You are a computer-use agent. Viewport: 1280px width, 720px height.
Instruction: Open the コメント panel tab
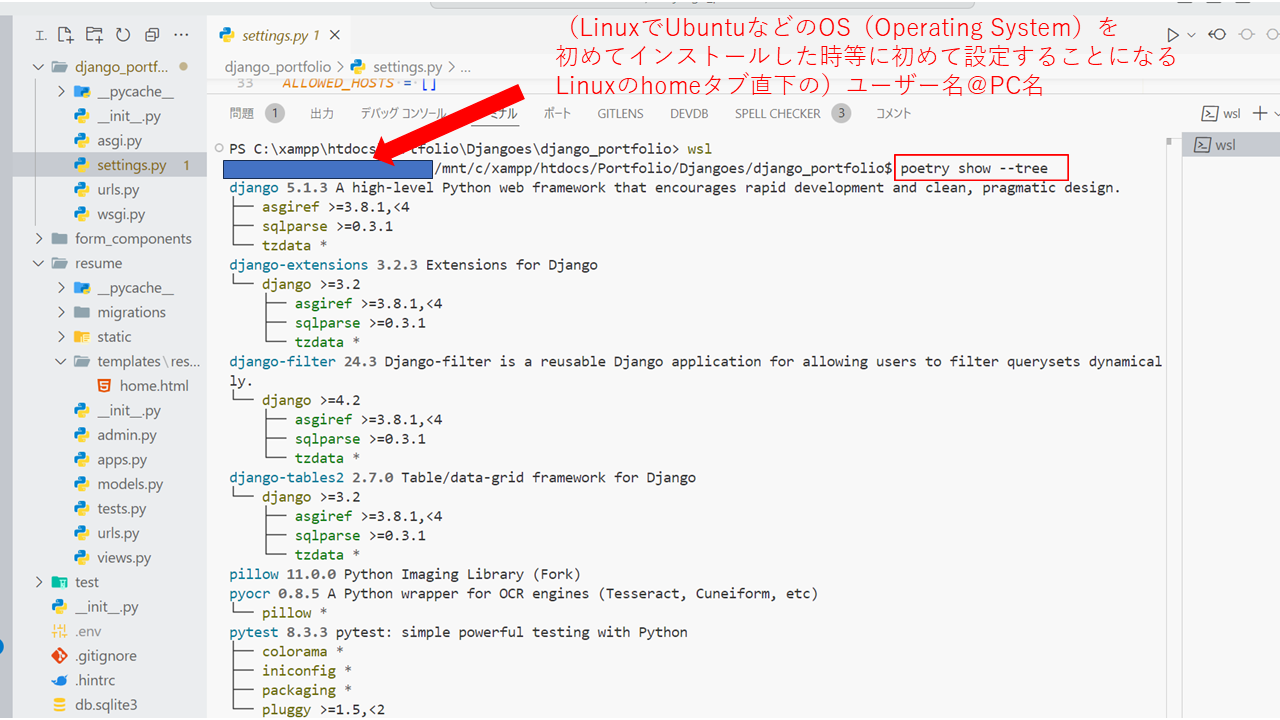894,113
